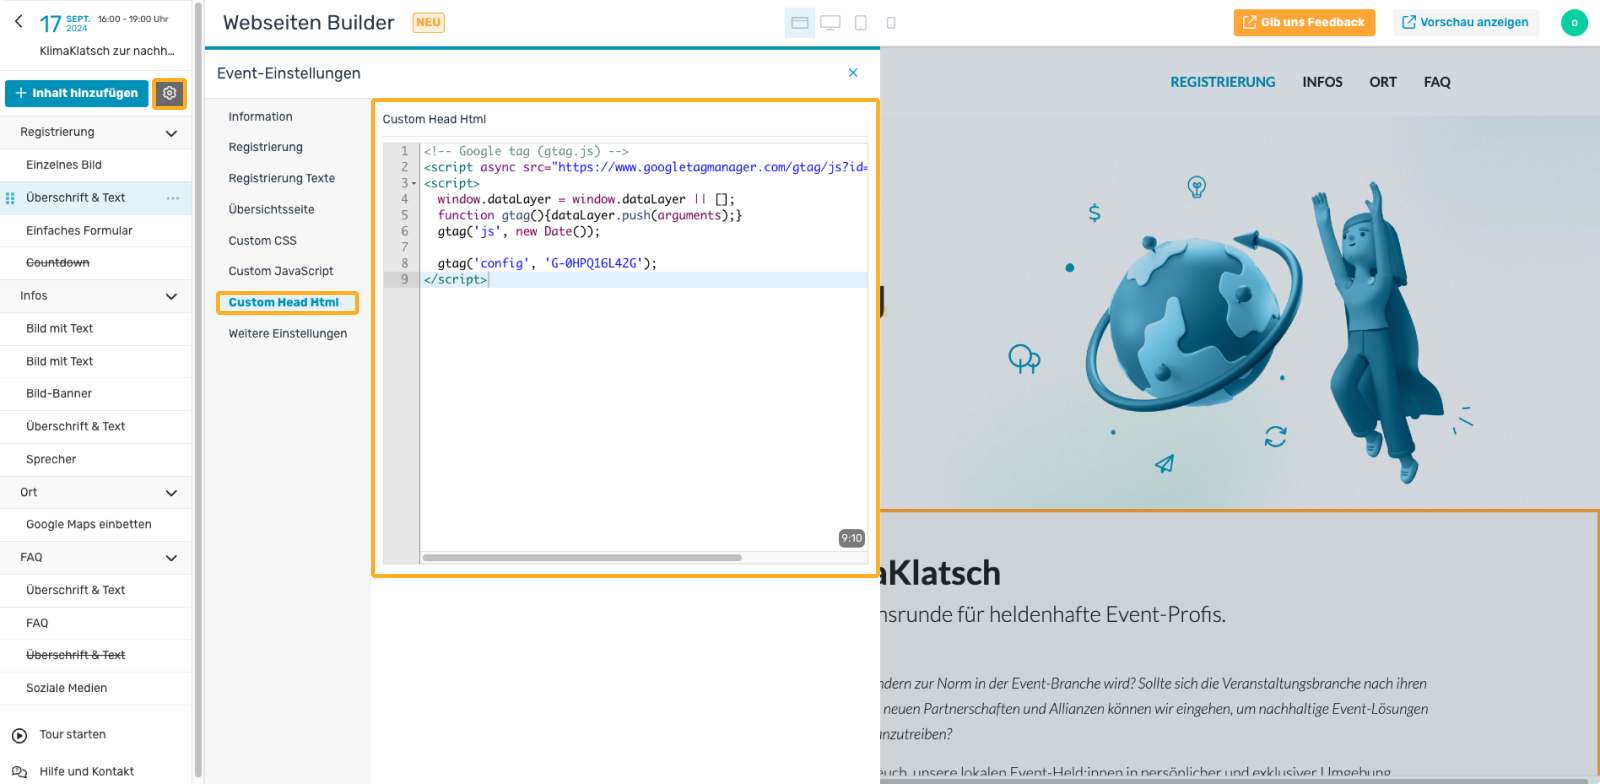
Task: Click INFOS in preview navigation
Action: click(x=1322, y=82)
